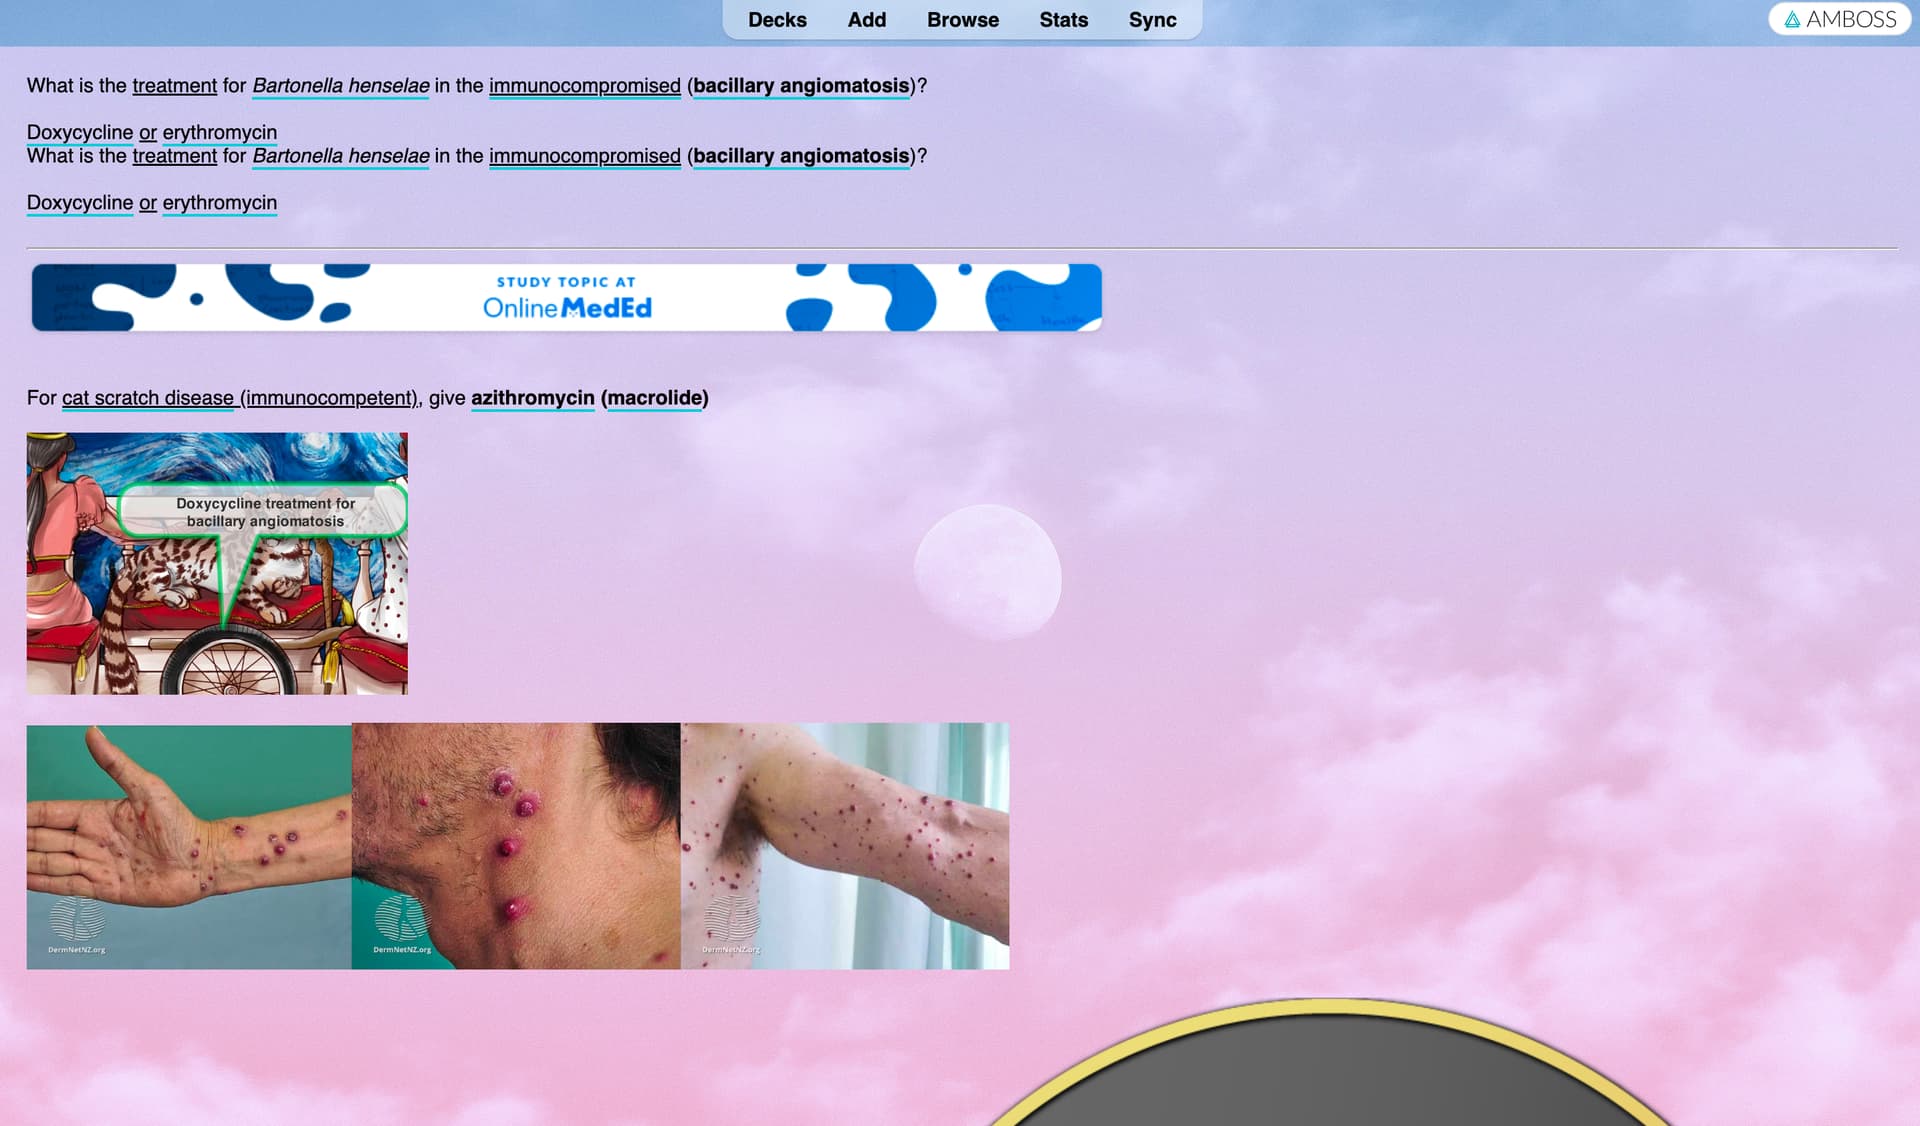Click the first 'Bartonella henselae' link

click(x=340, y=86)
